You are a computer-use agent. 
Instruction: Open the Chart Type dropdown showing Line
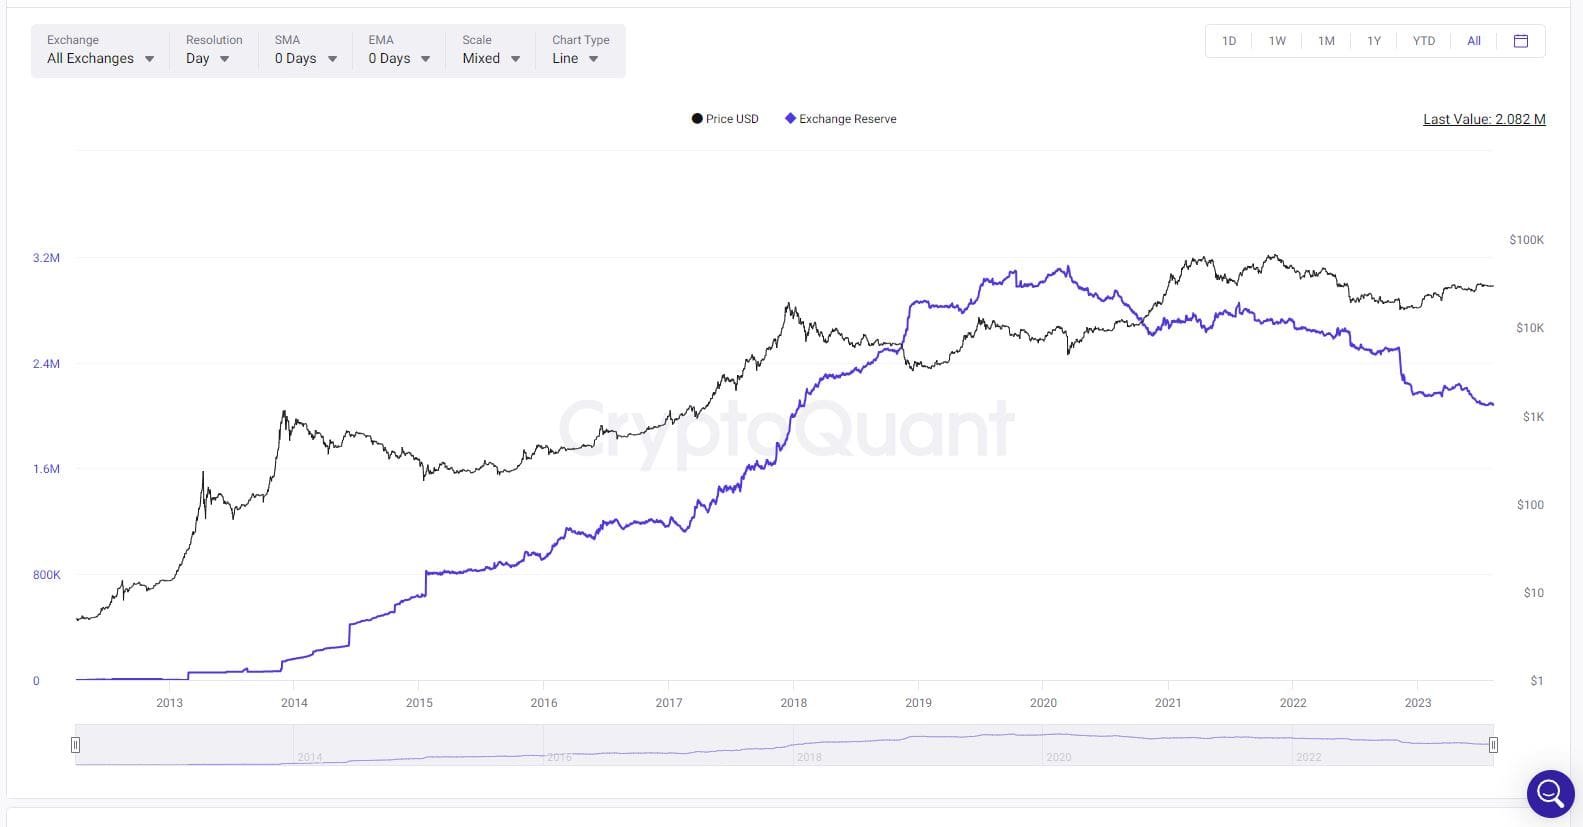pyautogui.click(x=574, y=59)
